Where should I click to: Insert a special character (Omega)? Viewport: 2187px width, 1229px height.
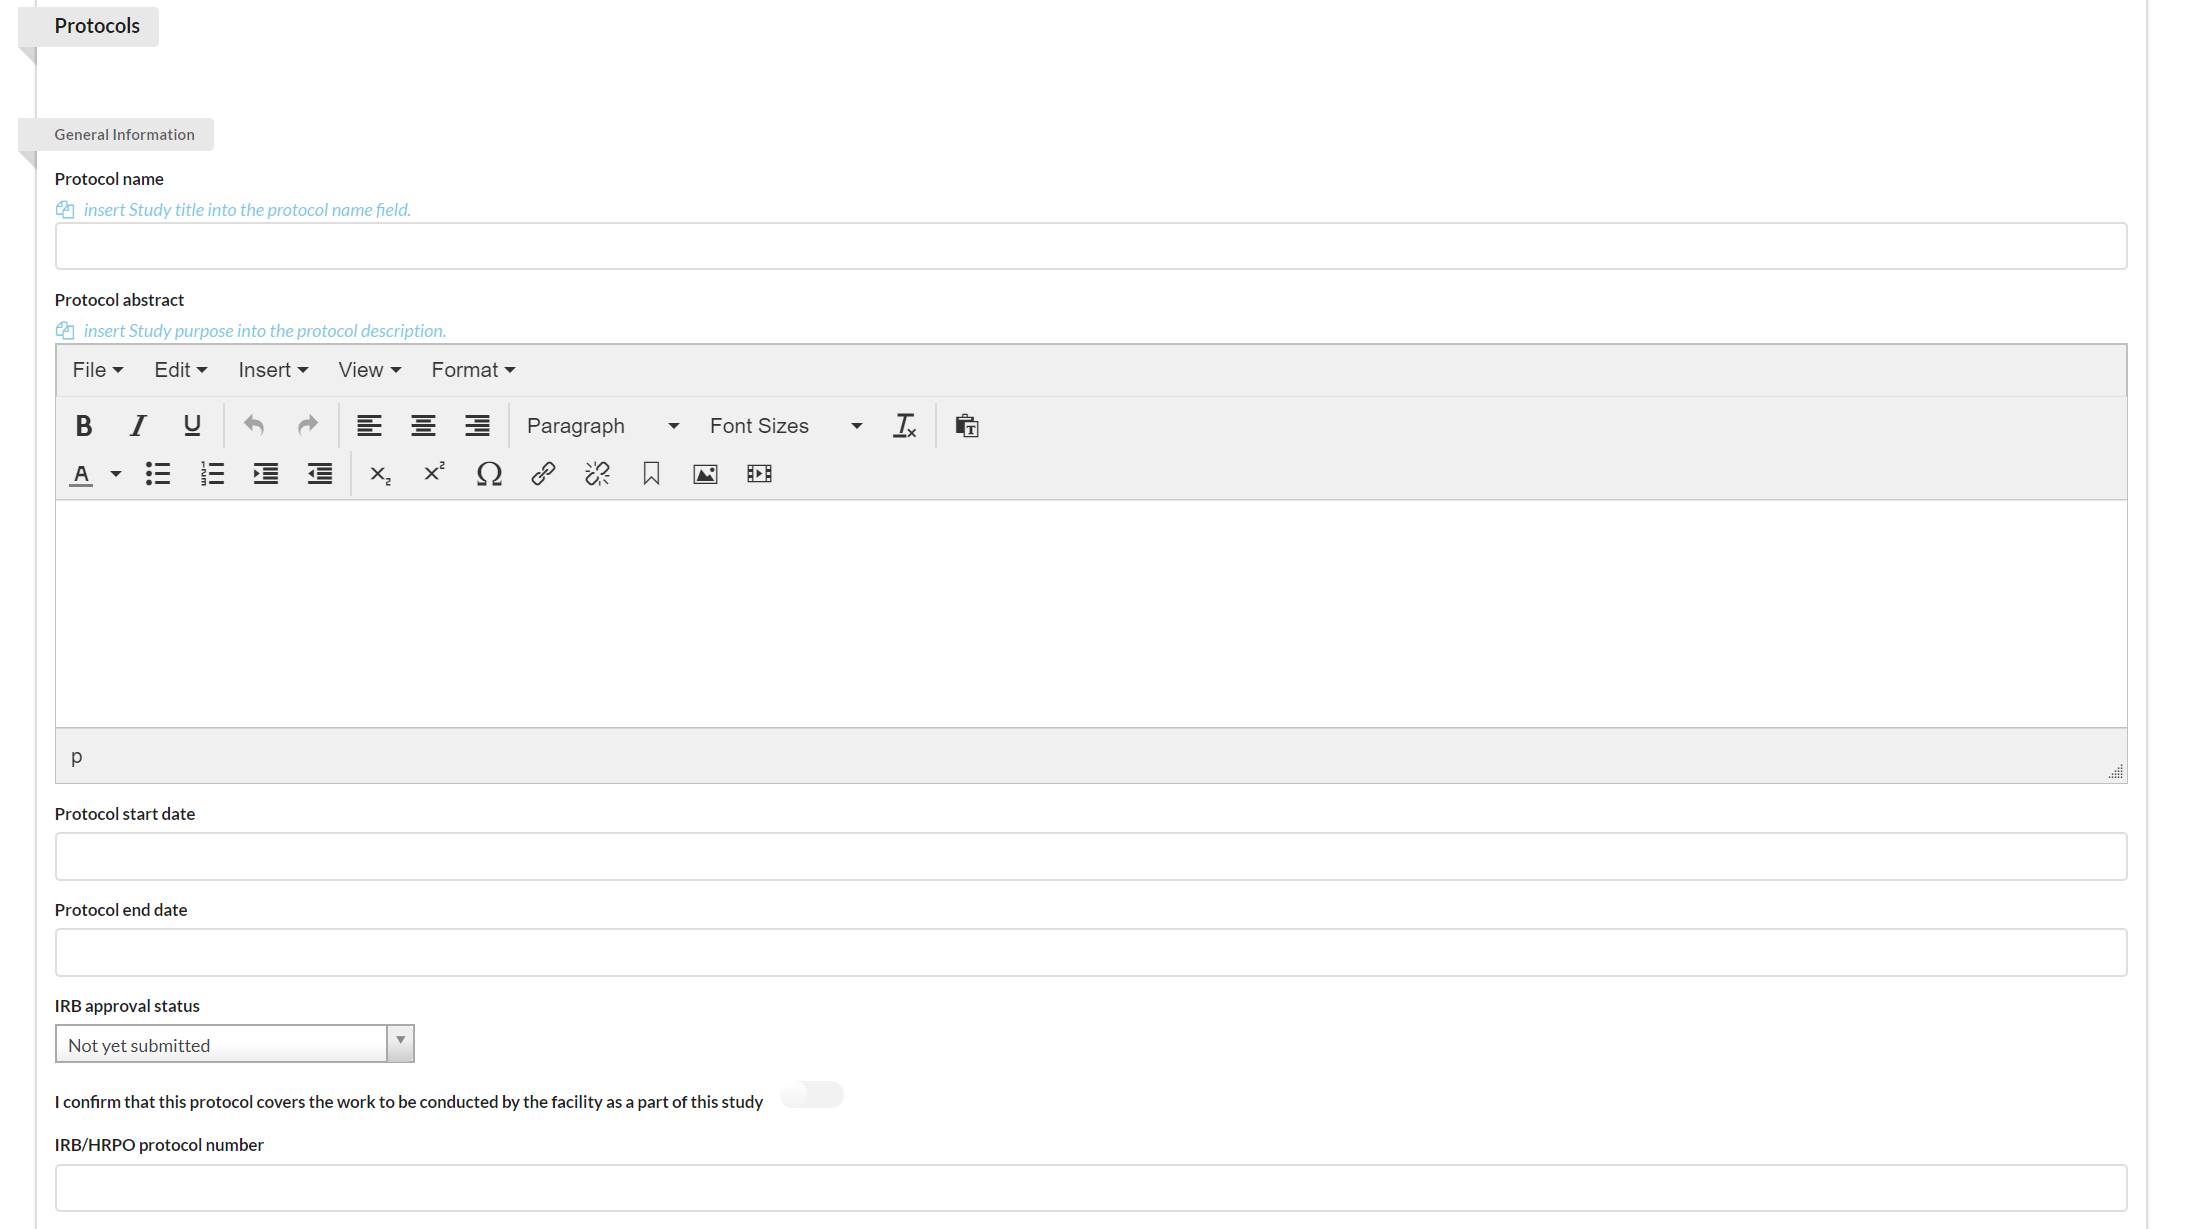tap(489, 474)
